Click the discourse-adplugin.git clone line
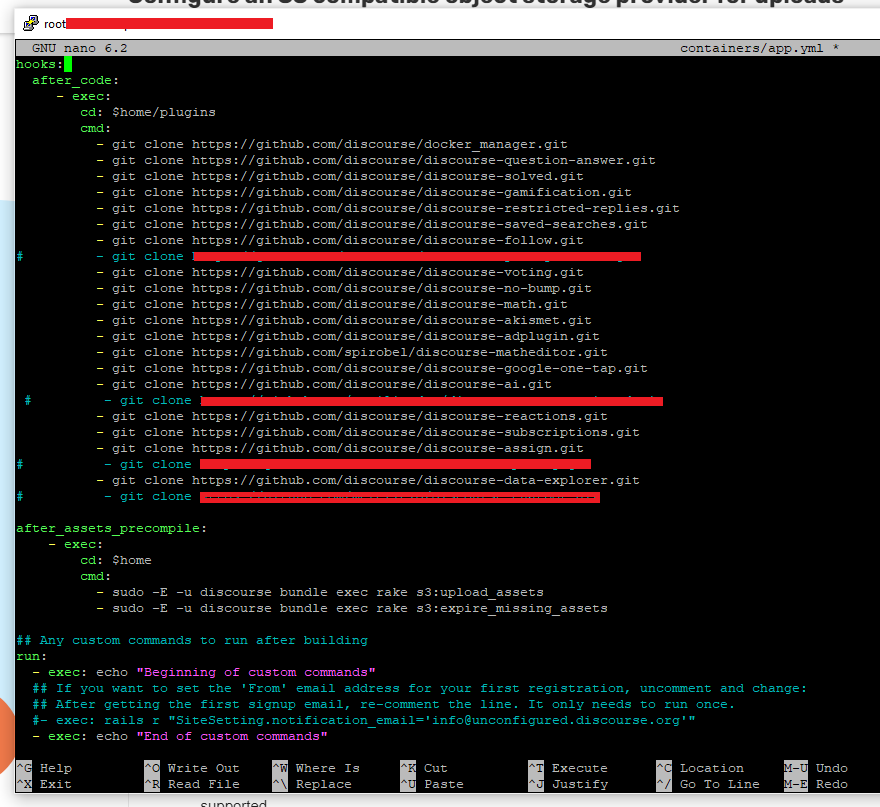Image resolution: width=880 pixels, height=807 pixels. pos(347,336)
